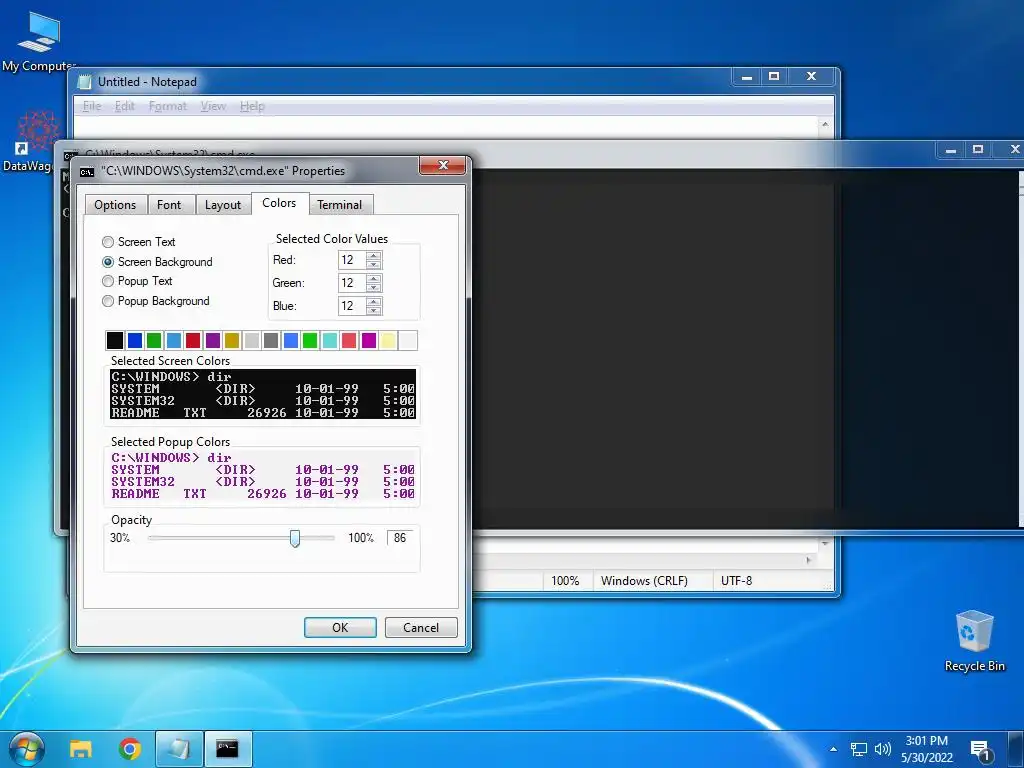Image resolution: width=1024 pixels, height=768 pixels.
Task: Click Notepad's vertical scrollbar up arrow
Action: (x=825, y=125)
